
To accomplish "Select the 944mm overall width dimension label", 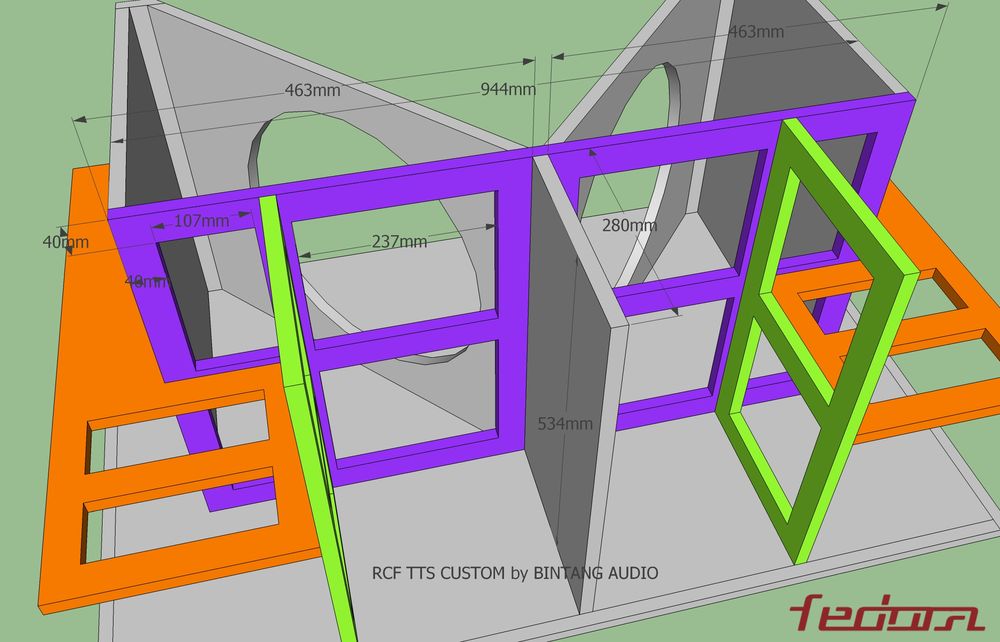I will (508, 90).
